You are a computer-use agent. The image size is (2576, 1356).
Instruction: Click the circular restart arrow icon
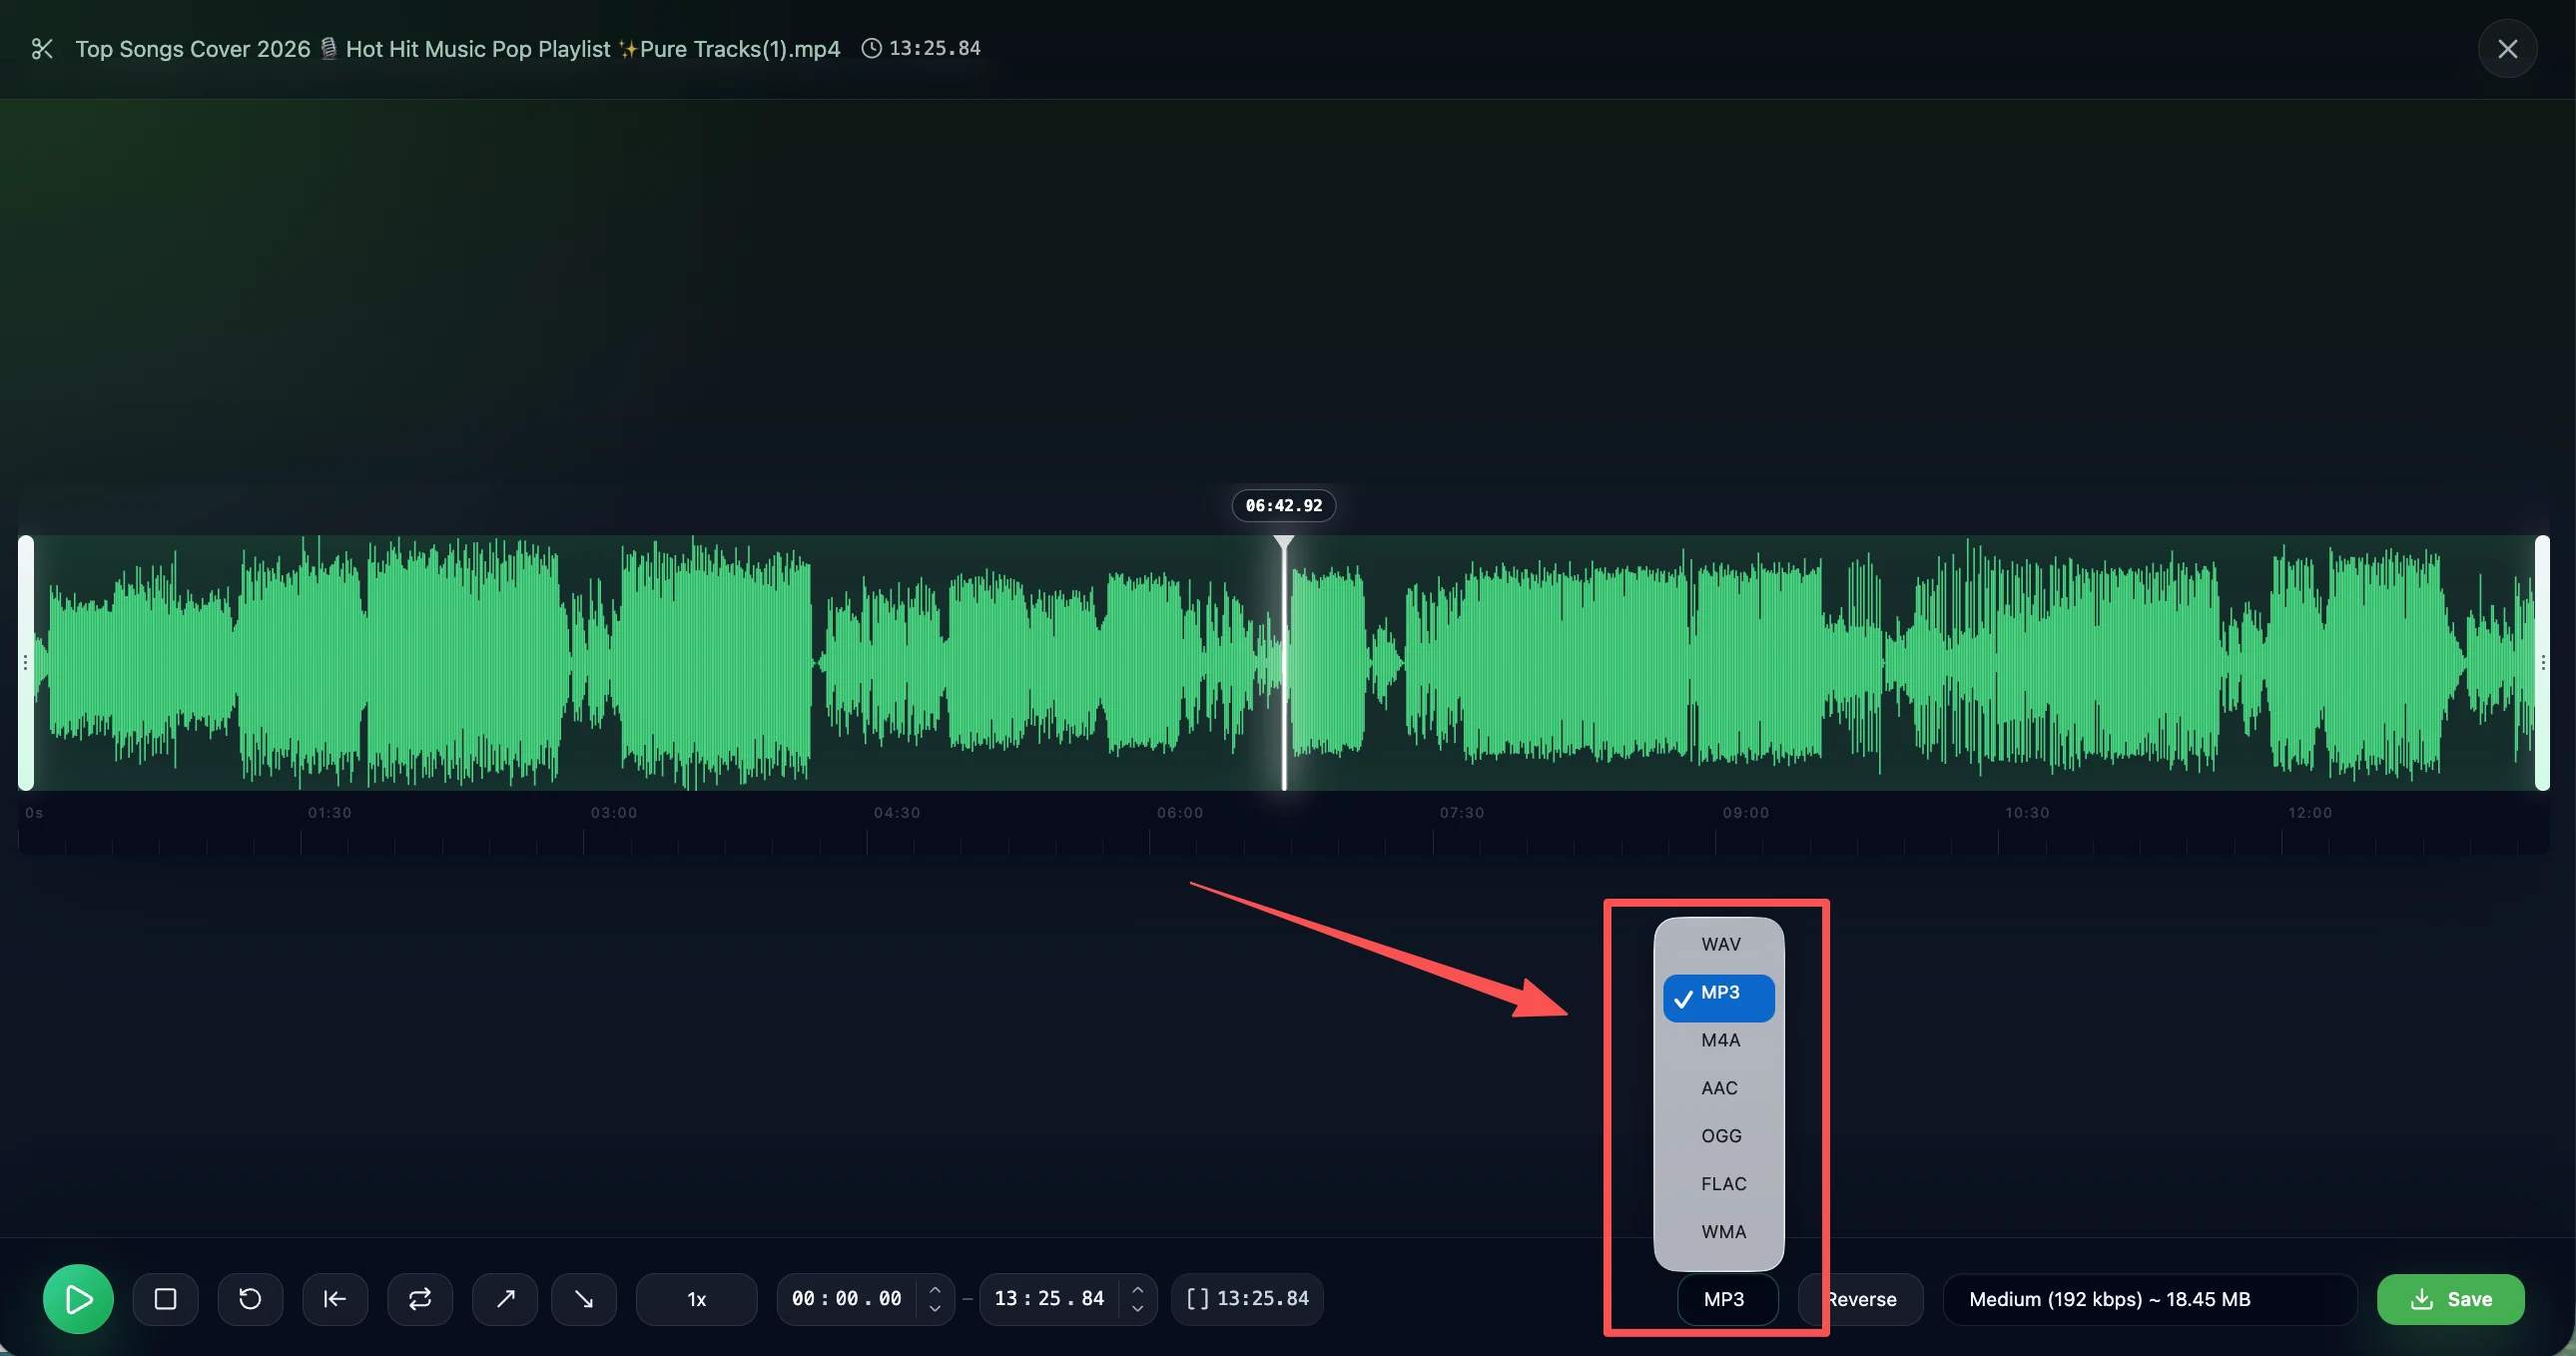[250, 1299]
